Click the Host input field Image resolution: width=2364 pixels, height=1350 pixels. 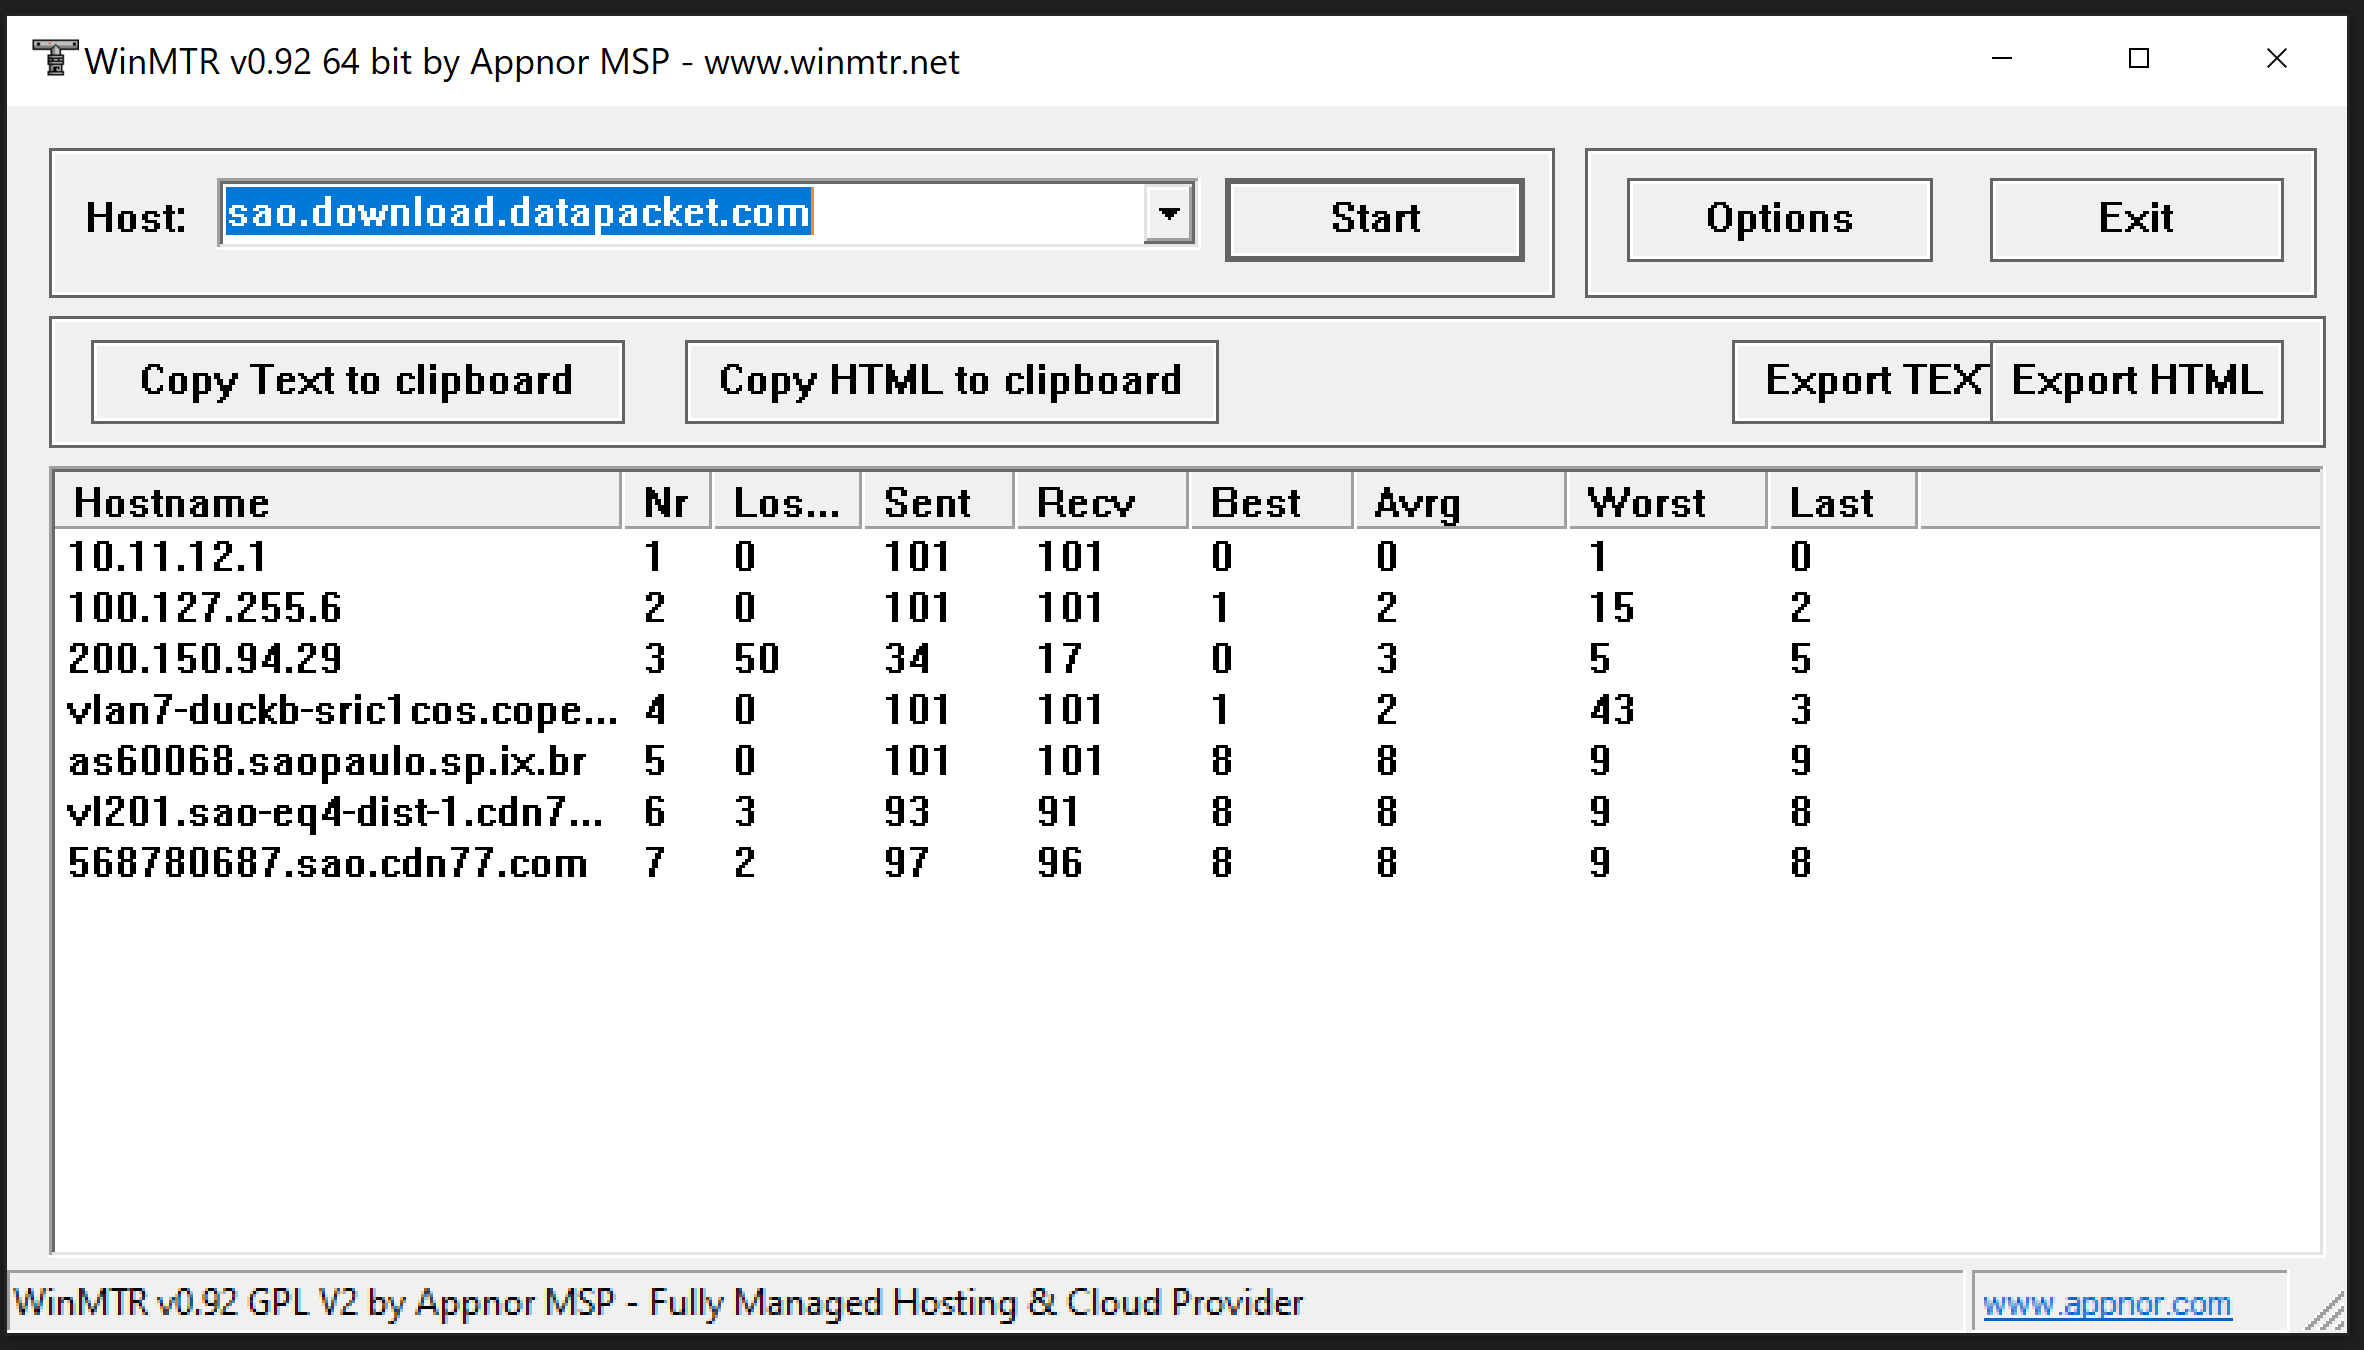pyautogui.click(x=682, y=214)
